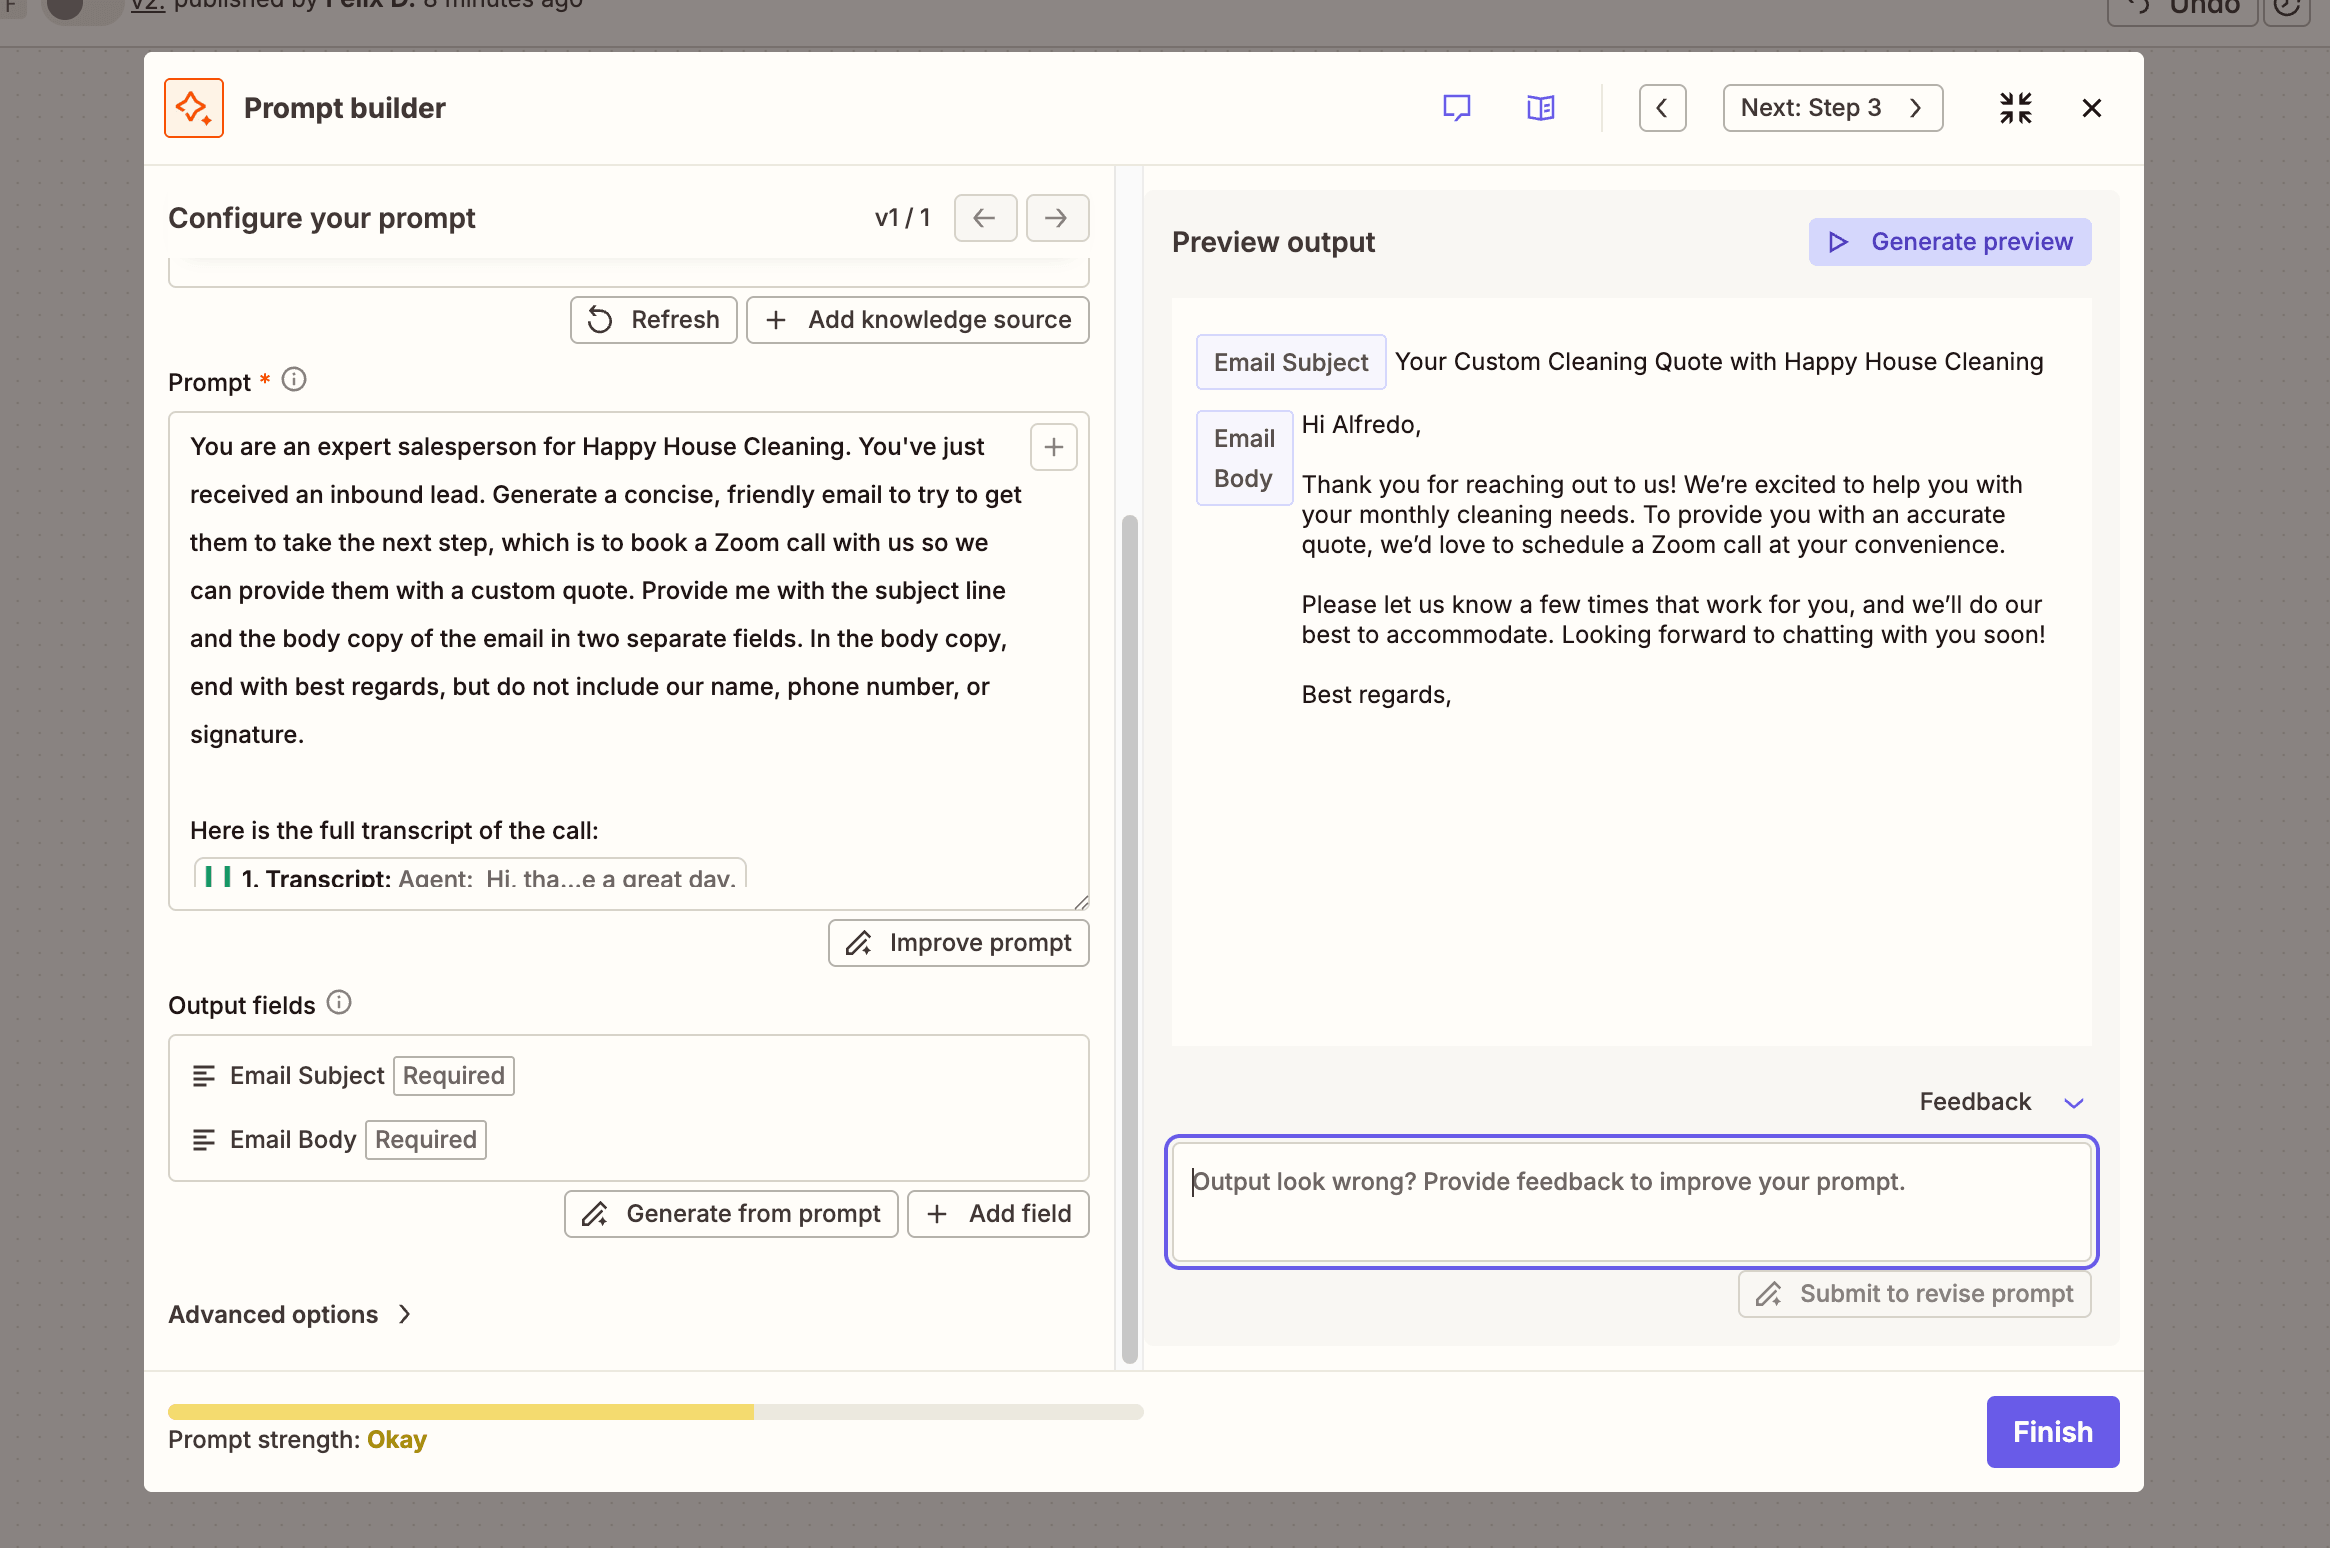Submit to revise prompt
2330x1548 pixels.
1913,1293
